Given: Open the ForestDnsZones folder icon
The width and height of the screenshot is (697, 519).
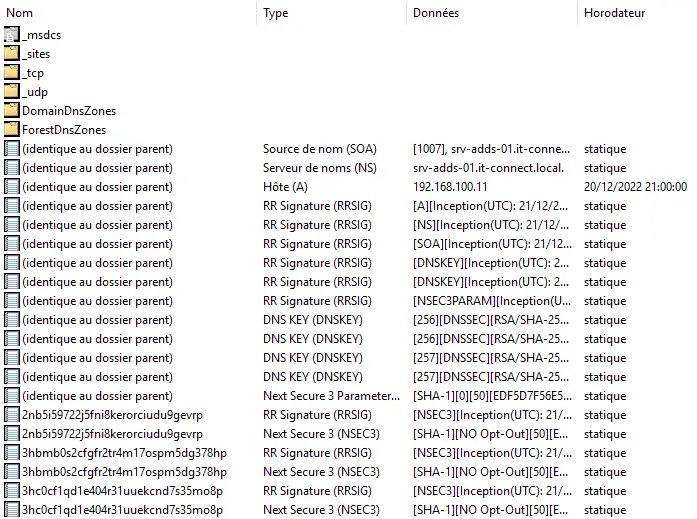Looking at the screenshot, I should (12, 129).
